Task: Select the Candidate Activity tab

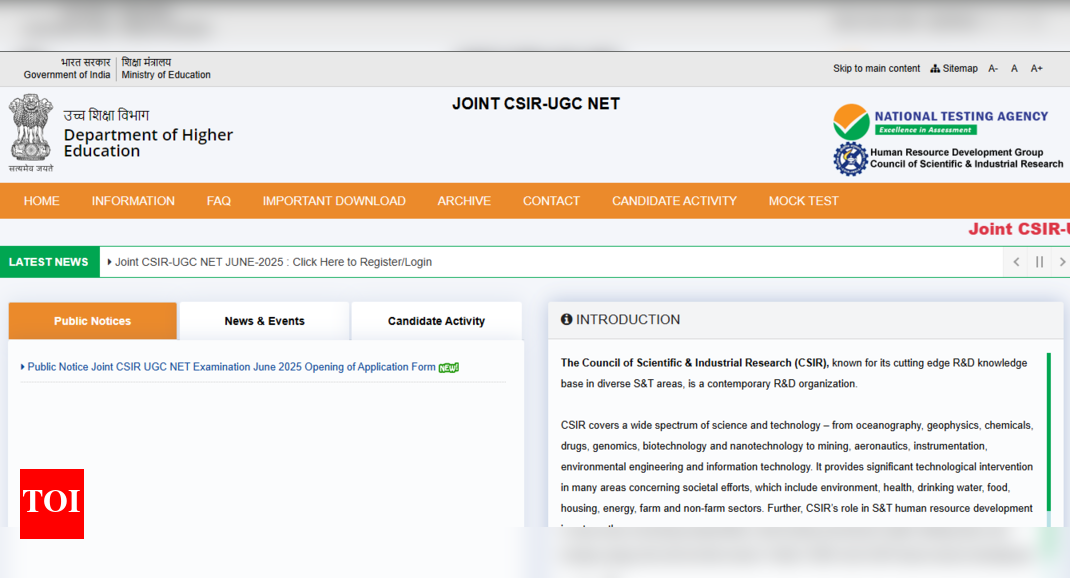Action: click(436, 321)
